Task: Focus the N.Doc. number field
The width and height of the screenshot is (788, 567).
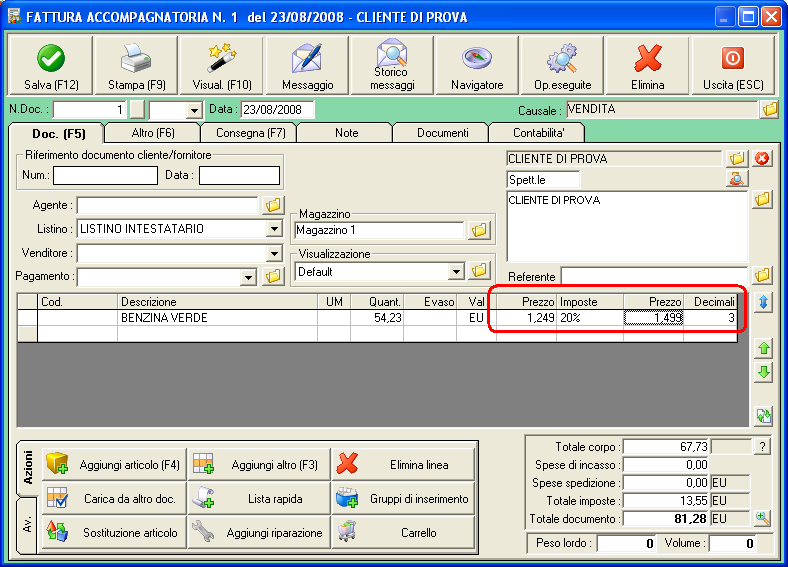Action: coord(89,110)
